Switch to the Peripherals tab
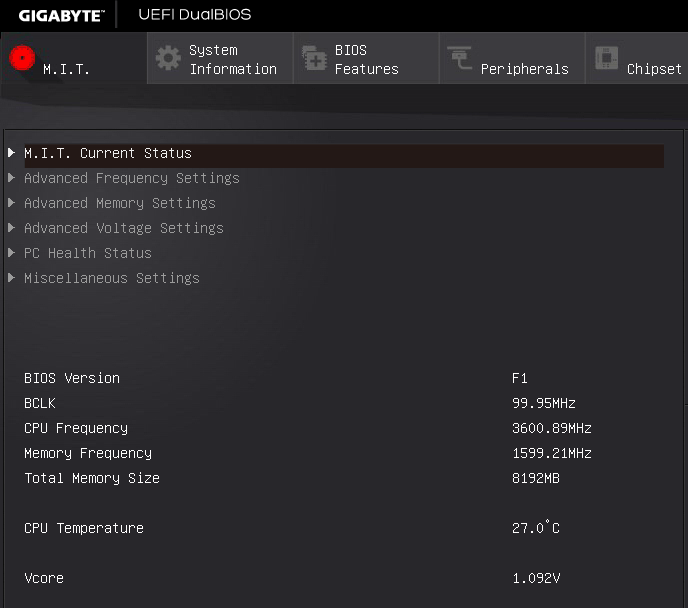Screen dimensions: 688x608 coord(512,58)
